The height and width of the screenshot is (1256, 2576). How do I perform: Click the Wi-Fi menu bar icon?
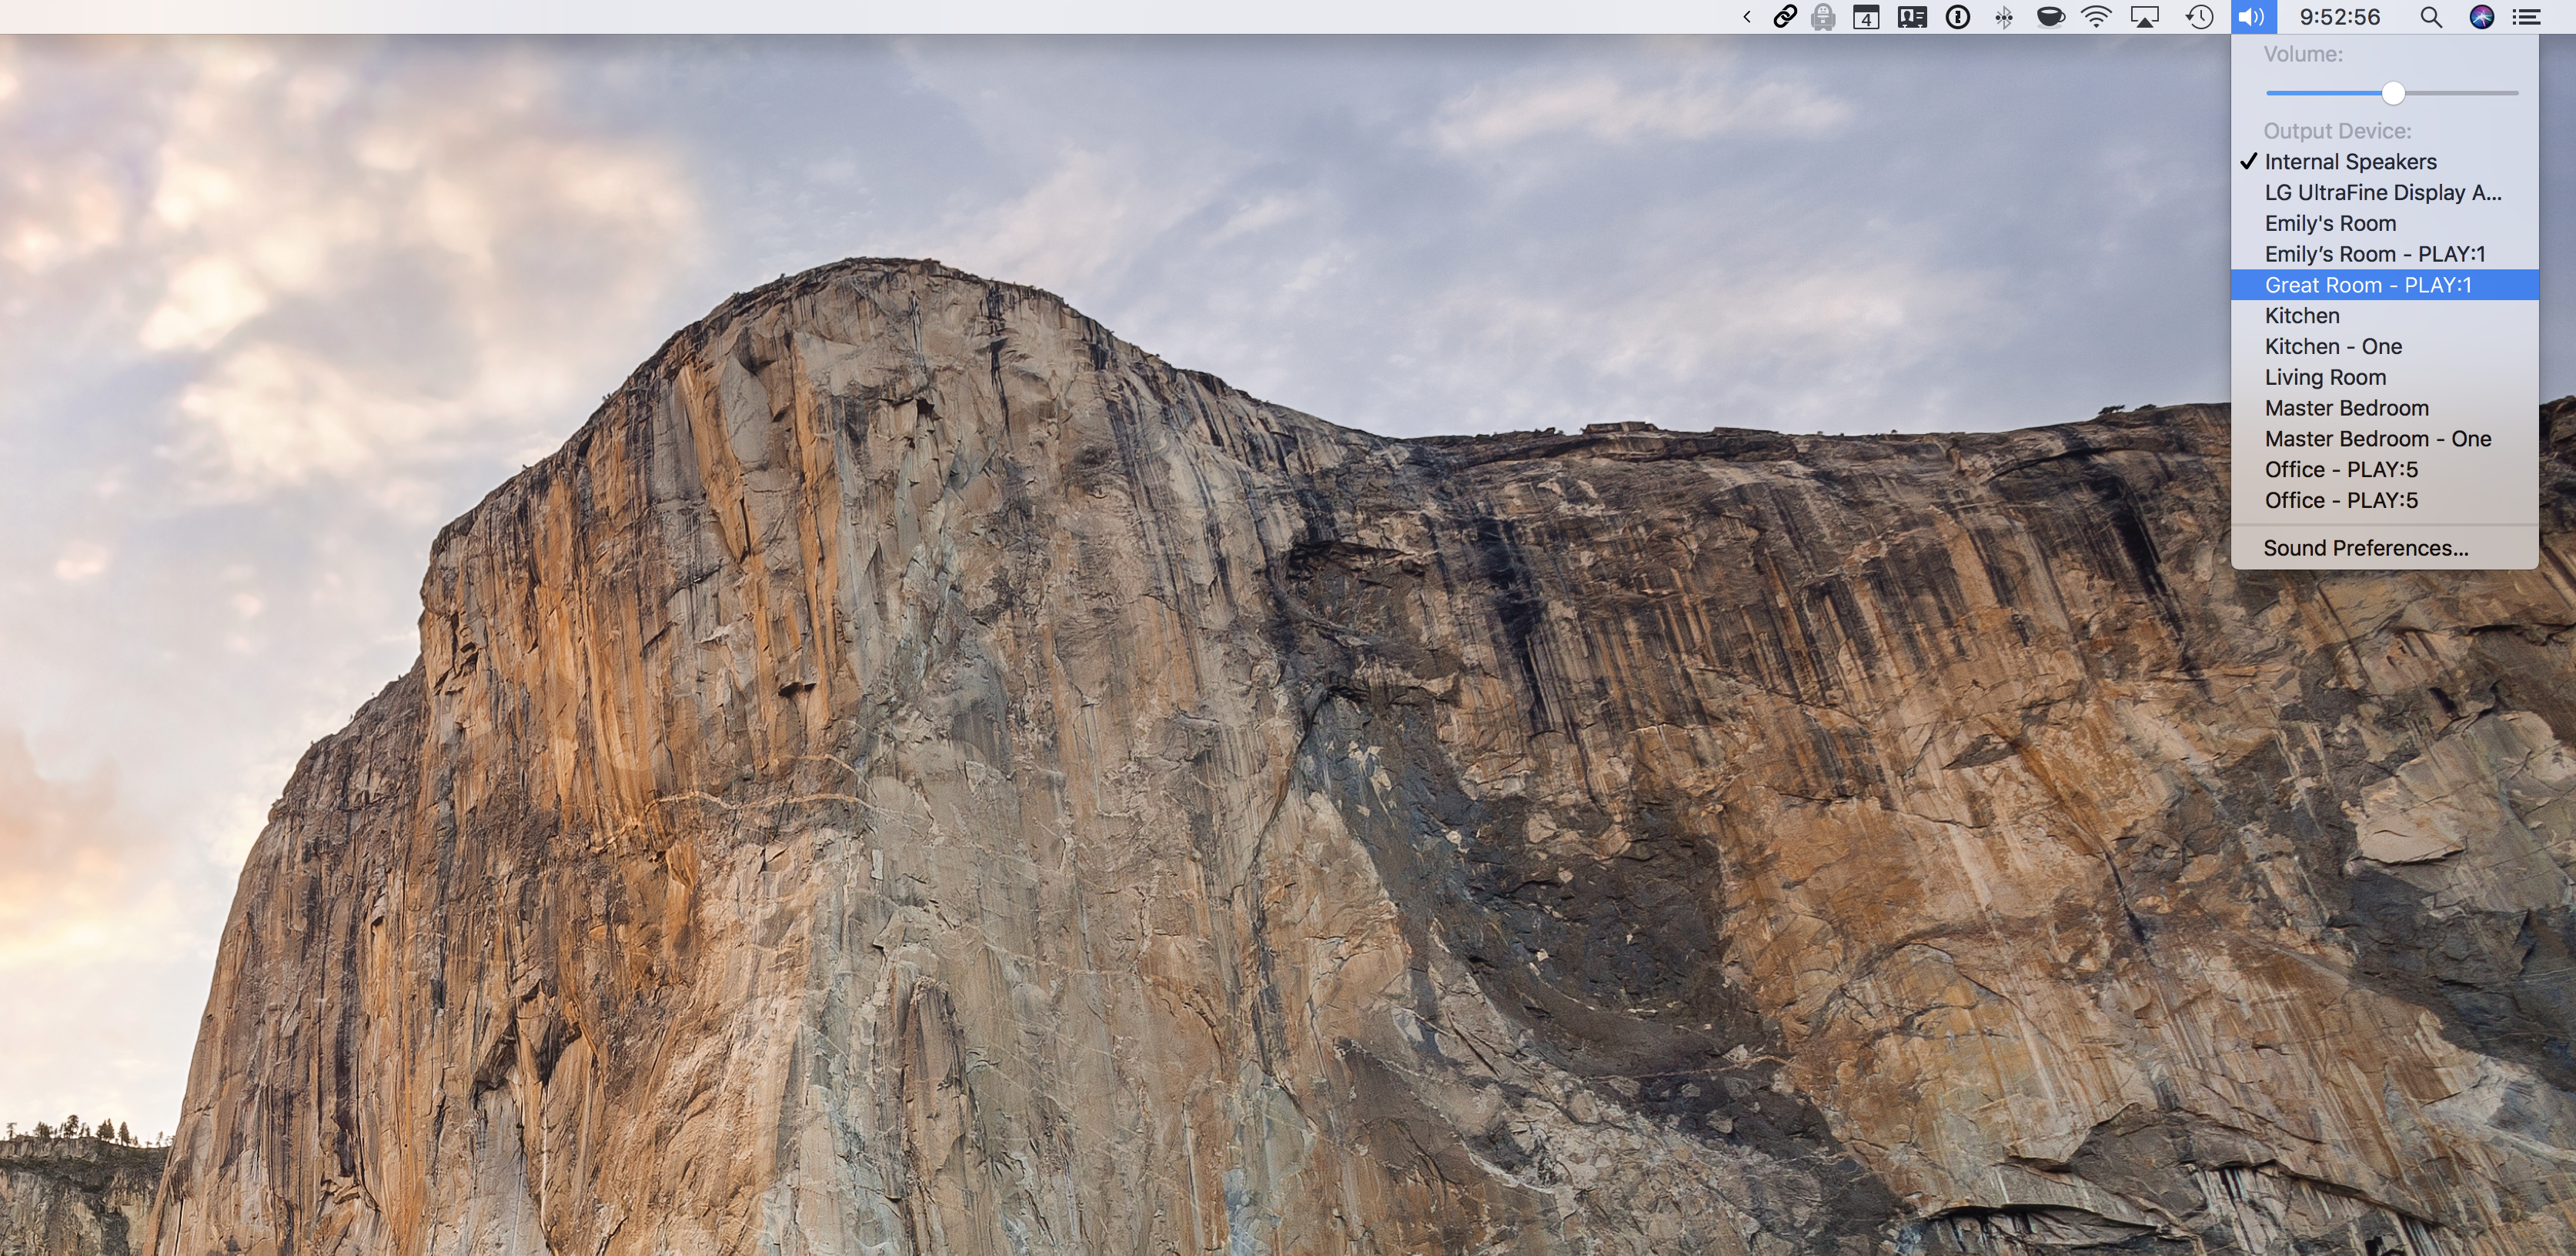click(x=2096, y=17)
